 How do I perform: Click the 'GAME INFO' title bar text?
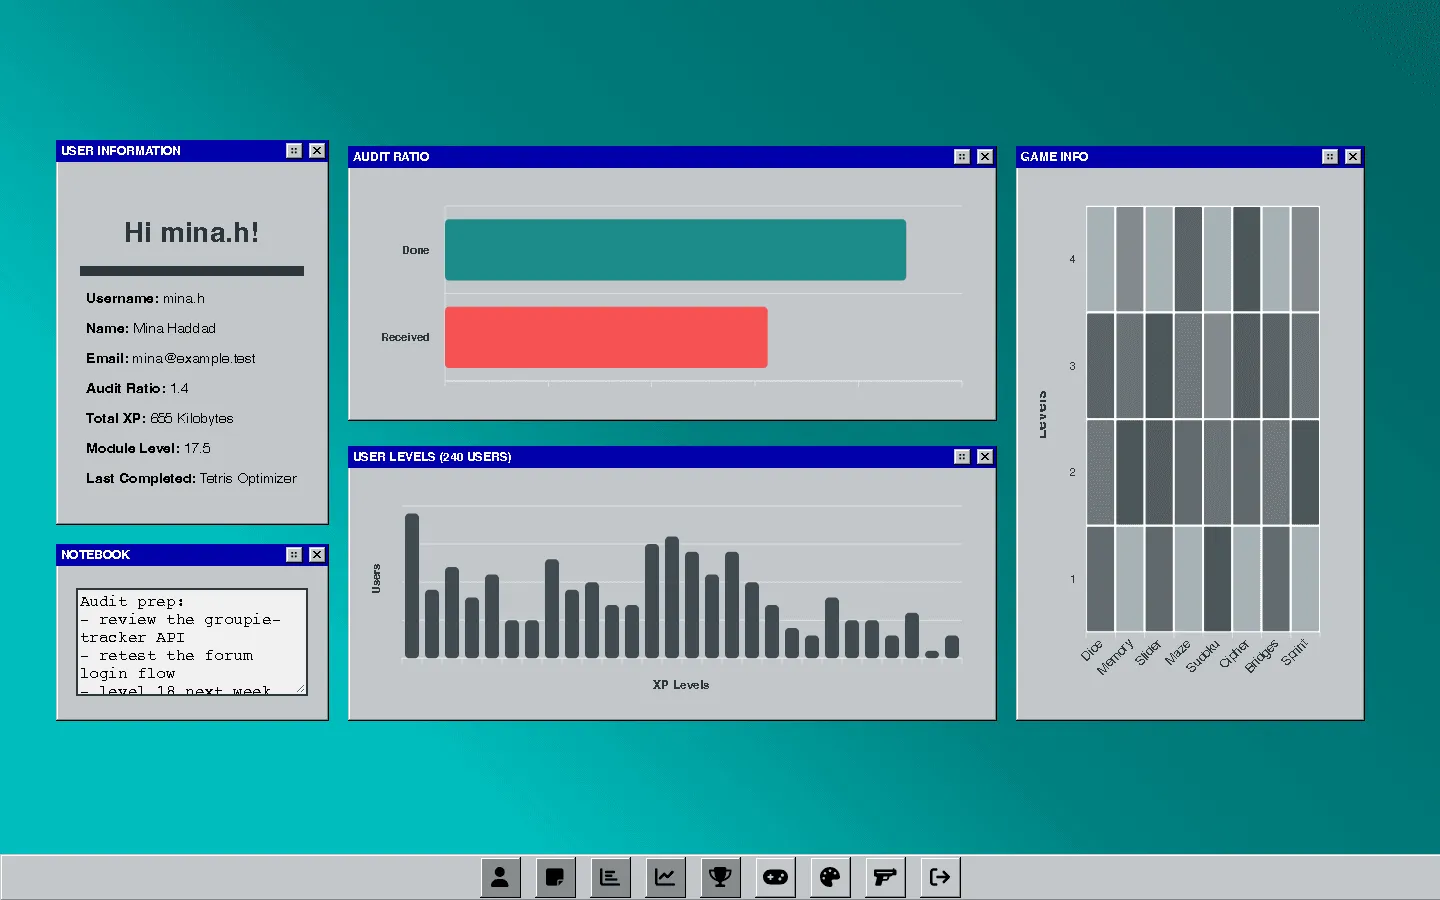point(1054,157)
